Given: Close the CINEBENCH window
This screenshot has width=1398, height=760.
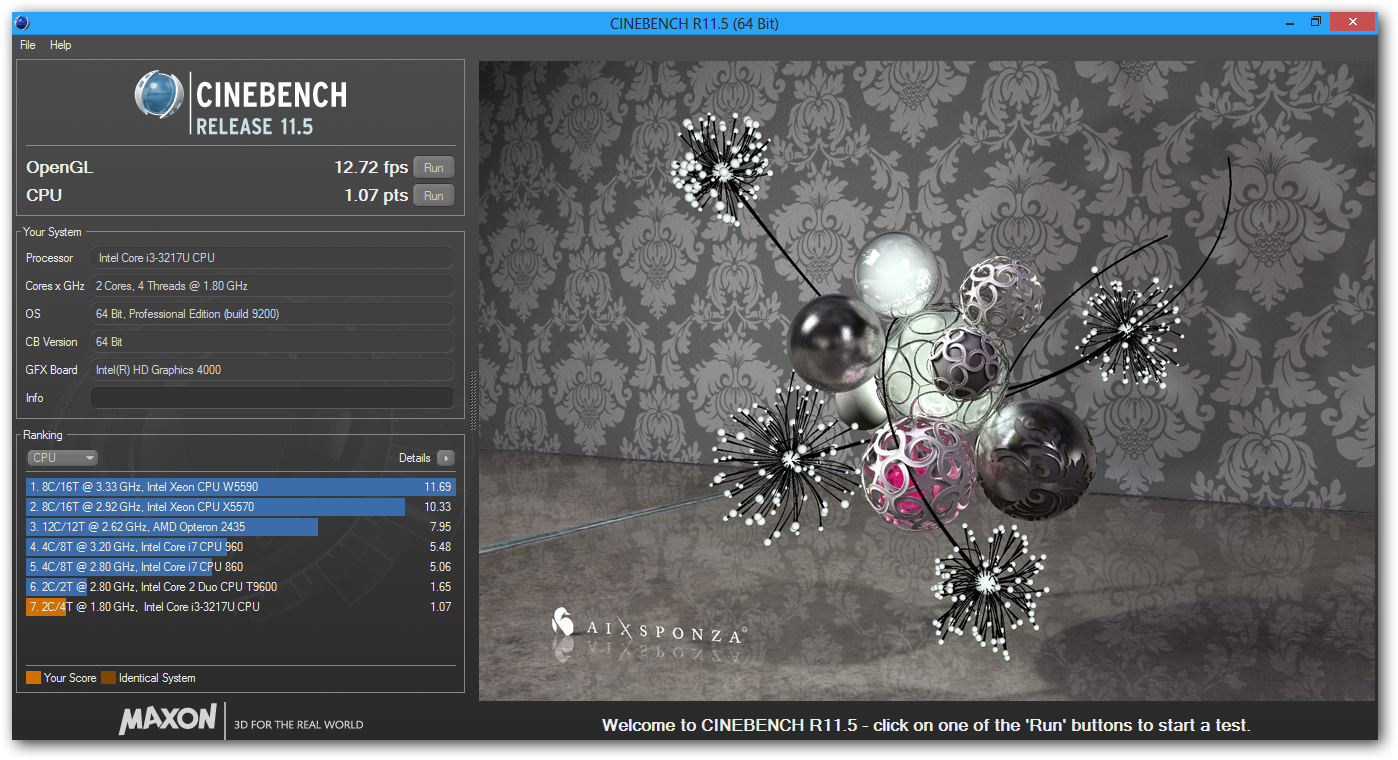Looking at the screenshot, I should click(1353, 22).
